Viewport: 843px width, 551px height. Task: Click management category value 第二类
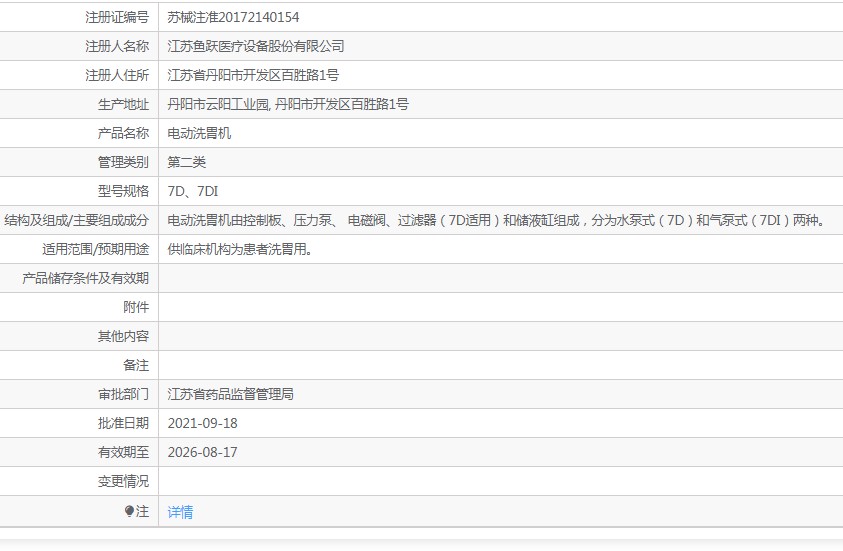[186, 162]
